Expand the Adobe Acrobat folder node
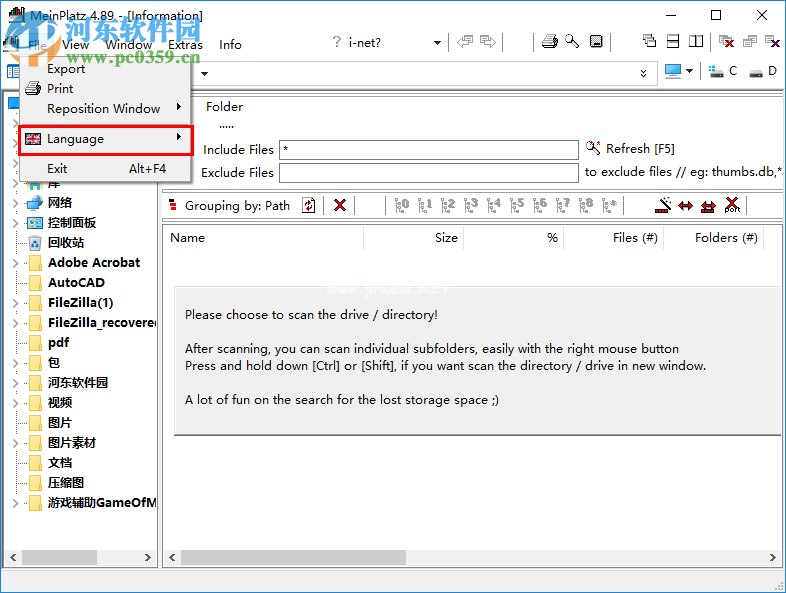786x593 pixels. pyautogui.click(x=15, y=263)
